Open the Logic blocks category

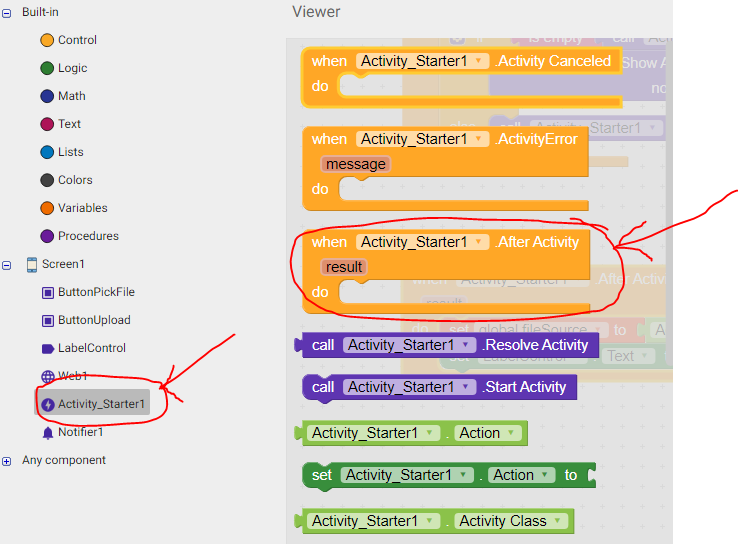pos(64,68)
